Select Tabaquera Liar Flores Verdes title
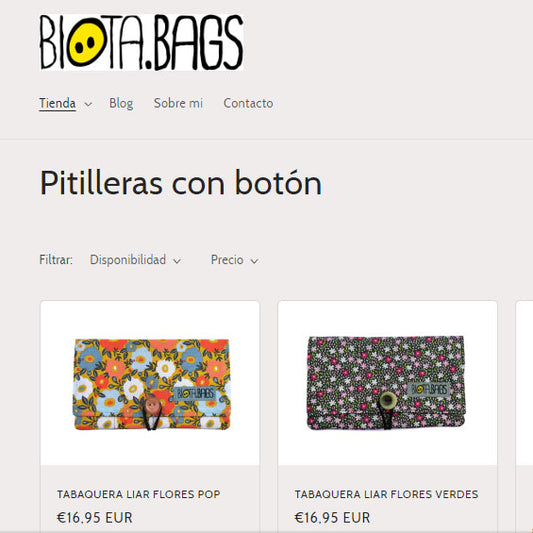The image size is (533, 533). pos(386,494)
